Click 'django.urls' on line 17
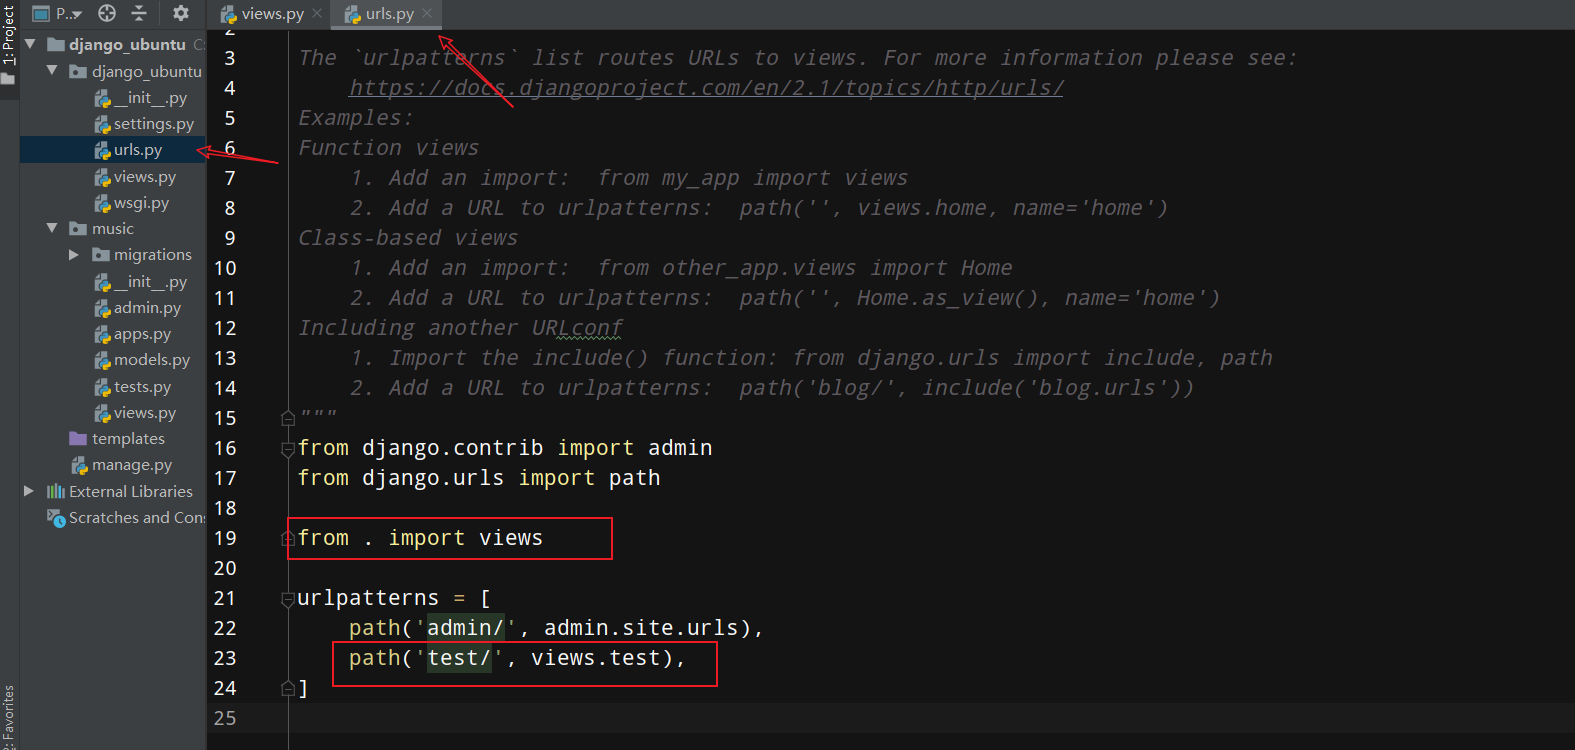The image size is (1575, 750). click(433, 478)
